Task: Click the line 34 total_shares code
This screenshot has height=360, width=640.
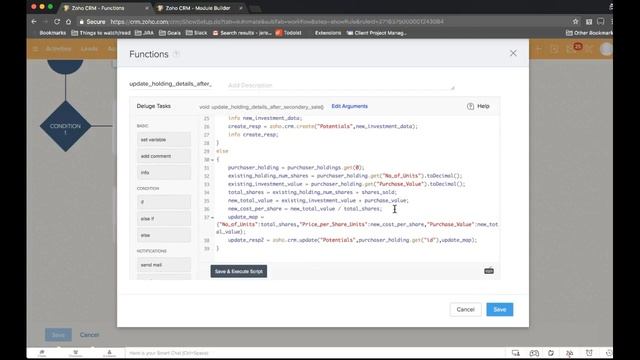Action: pos(312,192)
